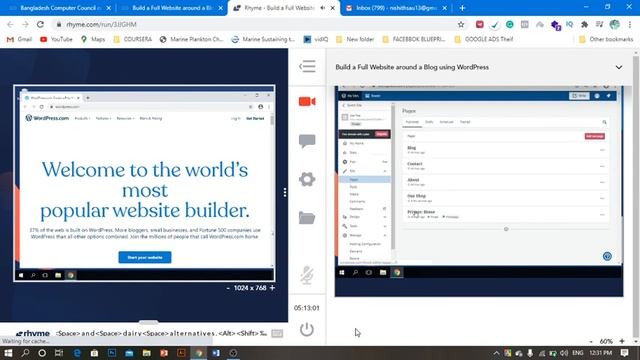
Task: Open COURSERA bookmark folder
Action: point(133,39)
